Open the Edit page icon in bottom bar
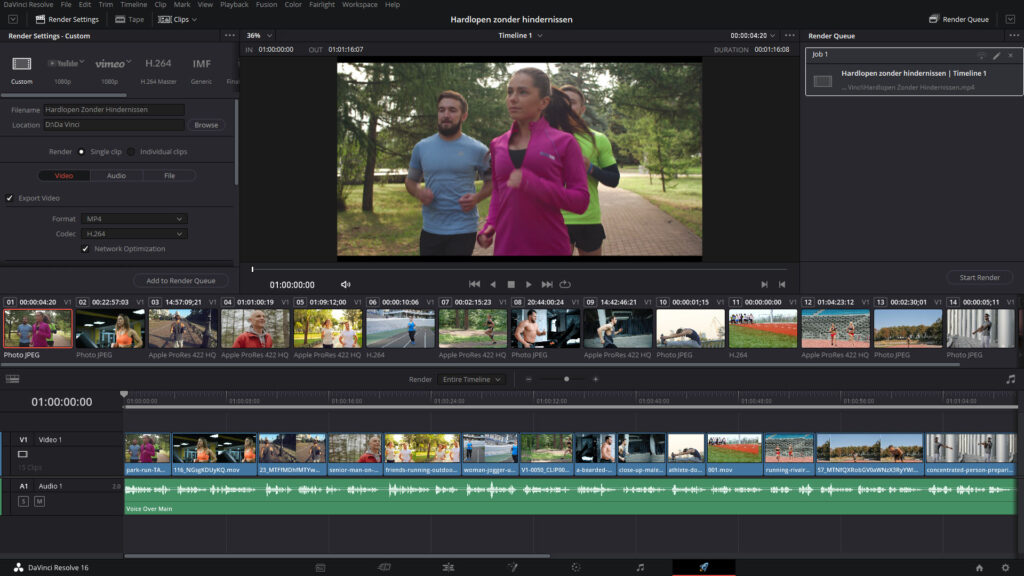The height and width of the screenshot is (576, 1024). tap(448, 568)
